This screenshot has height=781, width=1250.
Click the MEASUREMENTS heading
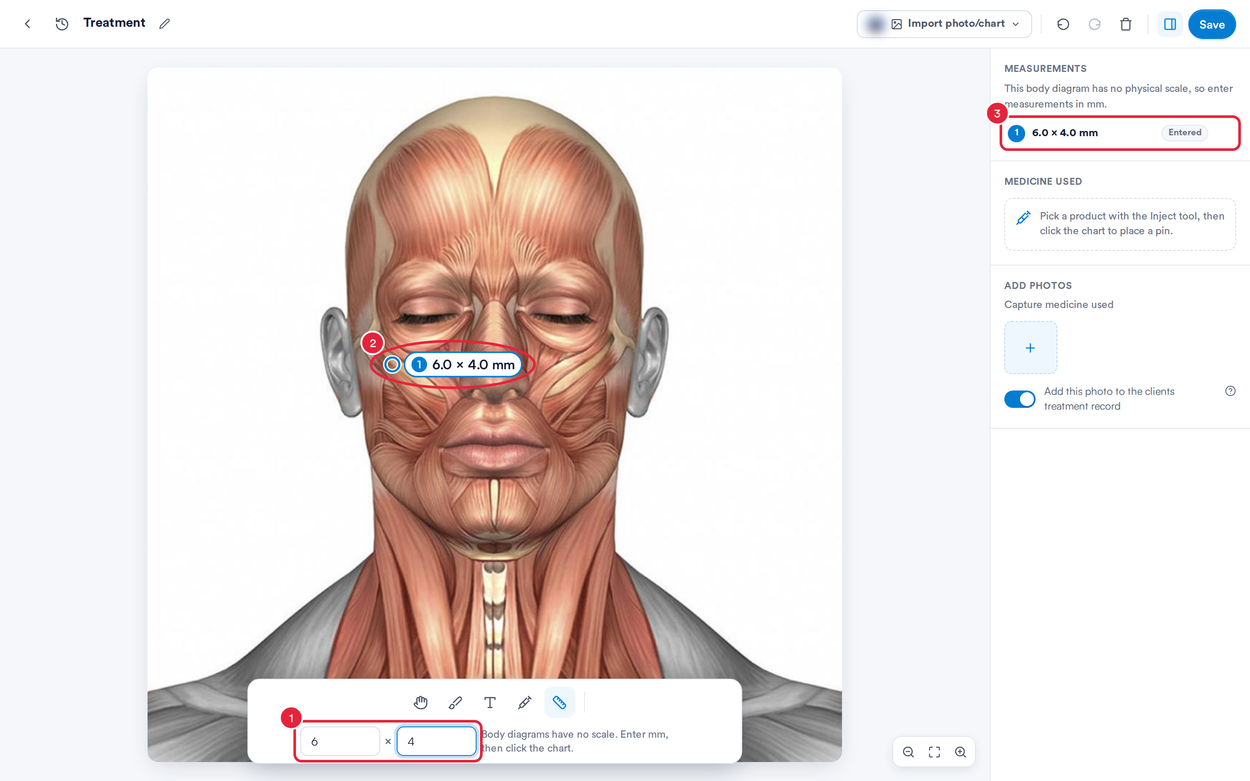pyautogui.click(x=1045, y=69)
